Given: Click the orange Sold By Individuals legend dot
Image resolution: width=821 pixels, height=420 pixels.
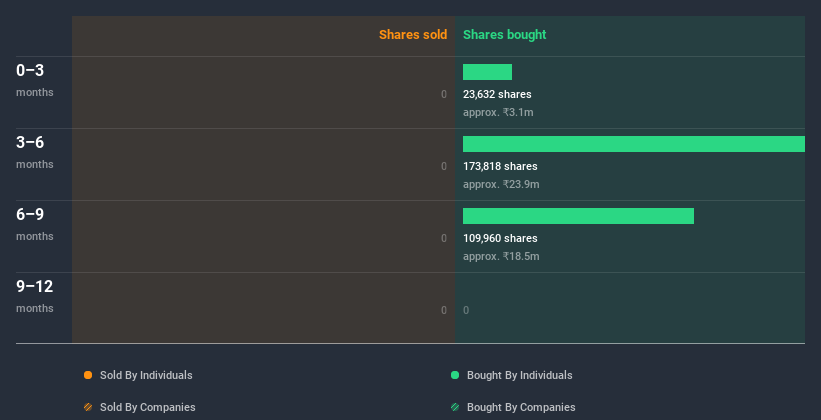Looking at the screenshot, I should (88, 375).
